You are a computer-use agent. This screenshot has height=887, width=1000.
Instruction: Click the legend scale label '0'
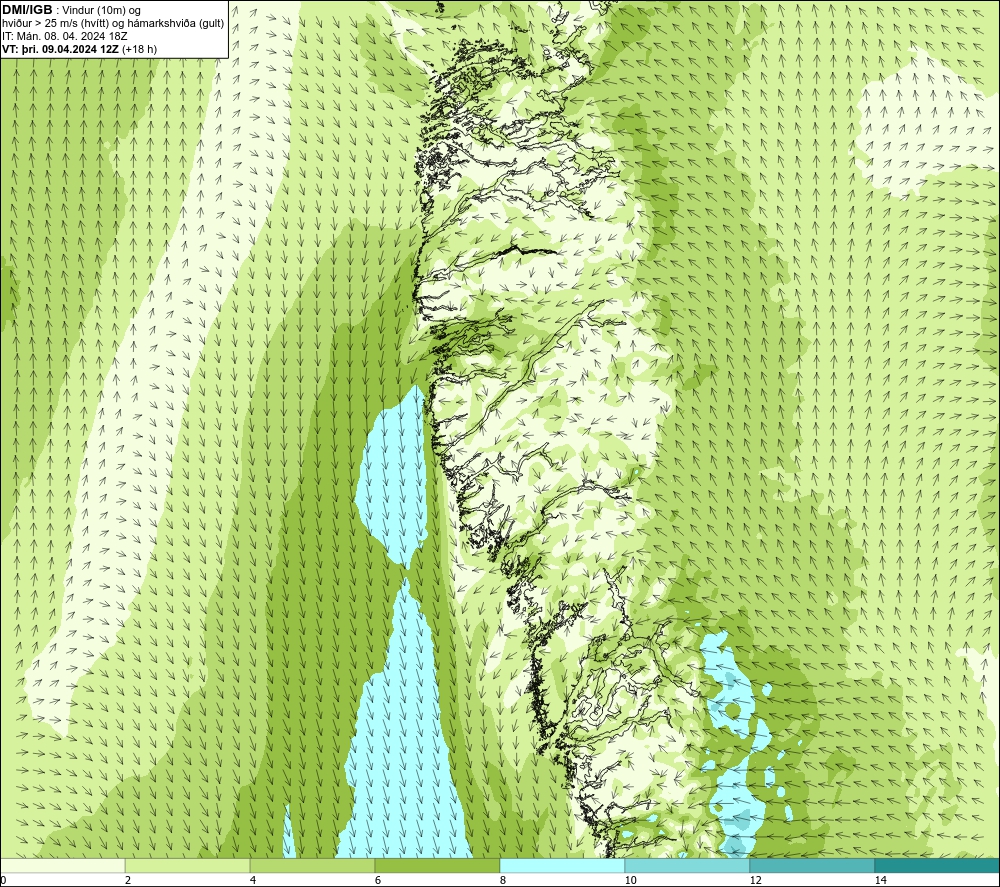coord(3,880)
